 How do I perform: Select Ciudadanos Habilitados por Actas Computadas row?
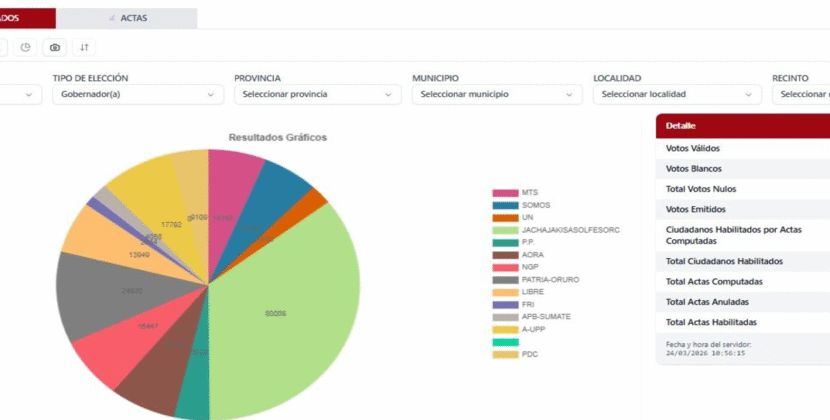click(x=743, y=235)
